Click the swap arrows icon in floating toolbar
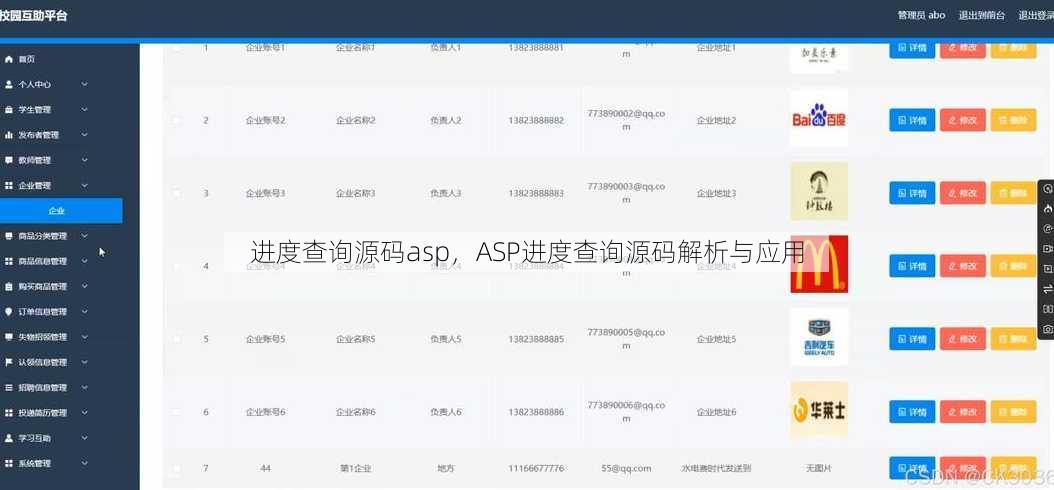This screenshot has height=490, width=1054. [1047, 289]
